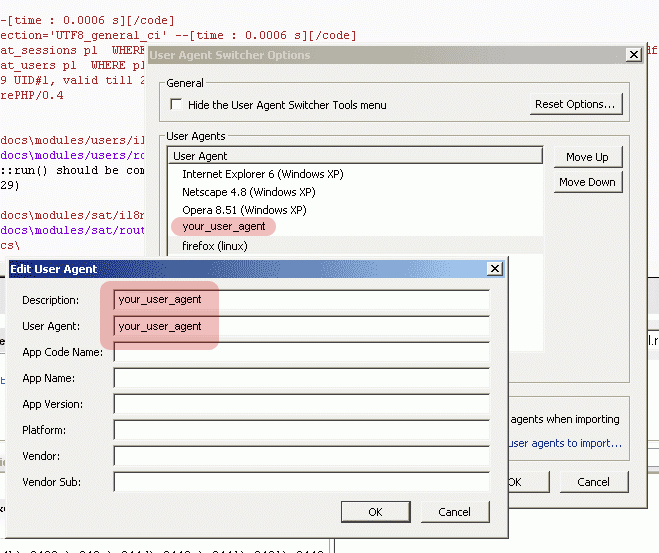Cancel the Edit User Agent dialog

454,512
